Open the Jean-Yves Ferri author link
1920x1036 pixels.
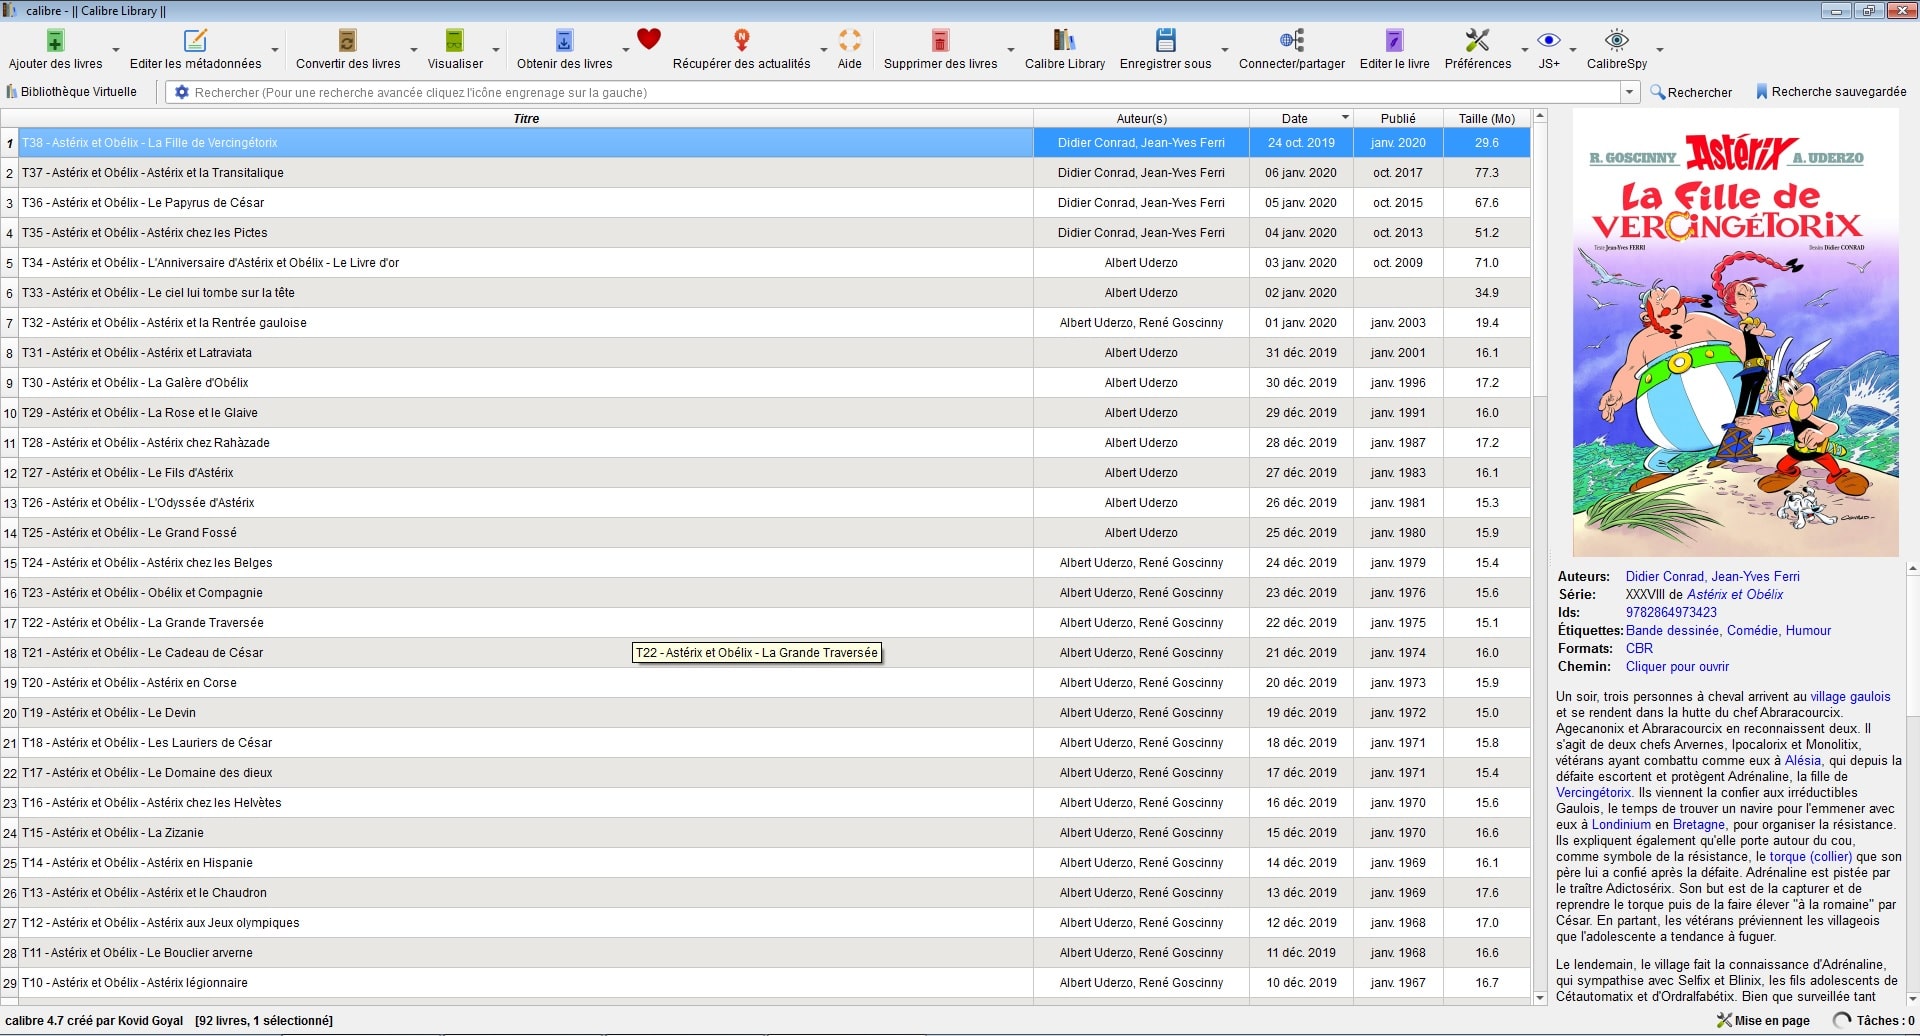1755,576
